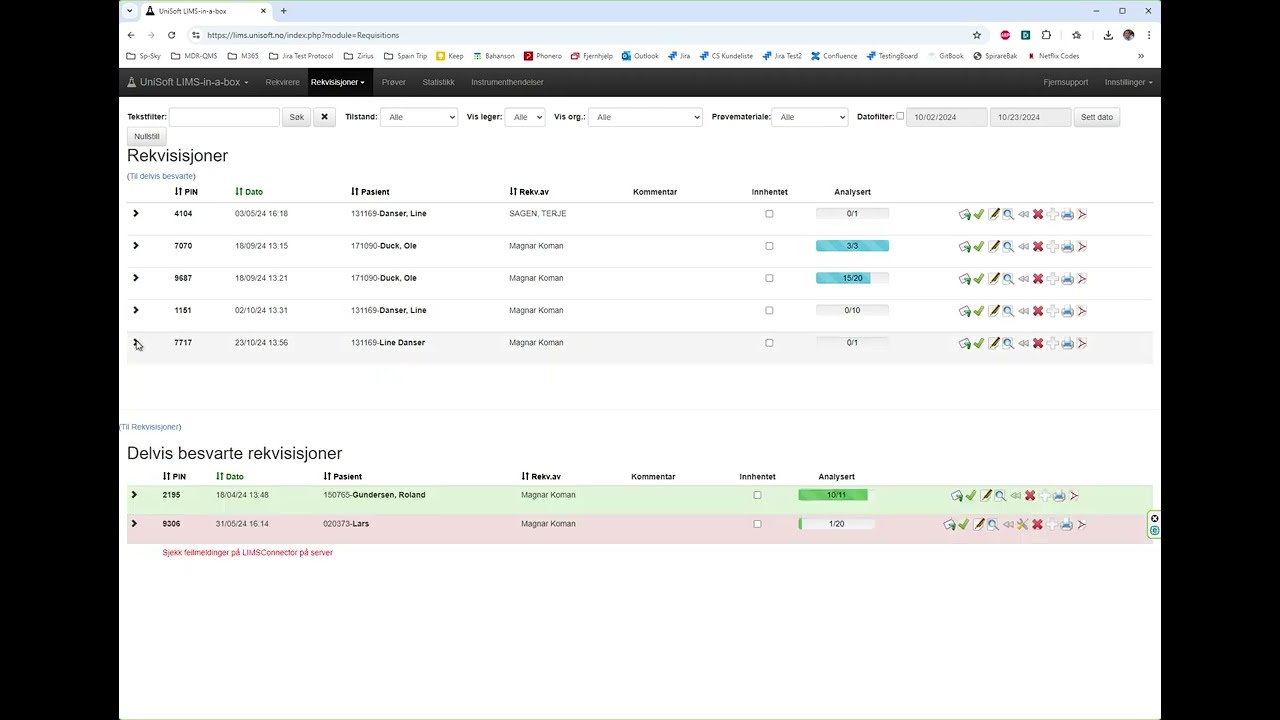Click the black X on the side widget
The width and height of the screenshot is (1280, 720).
pyautogui.click(x=1154, y=518)
